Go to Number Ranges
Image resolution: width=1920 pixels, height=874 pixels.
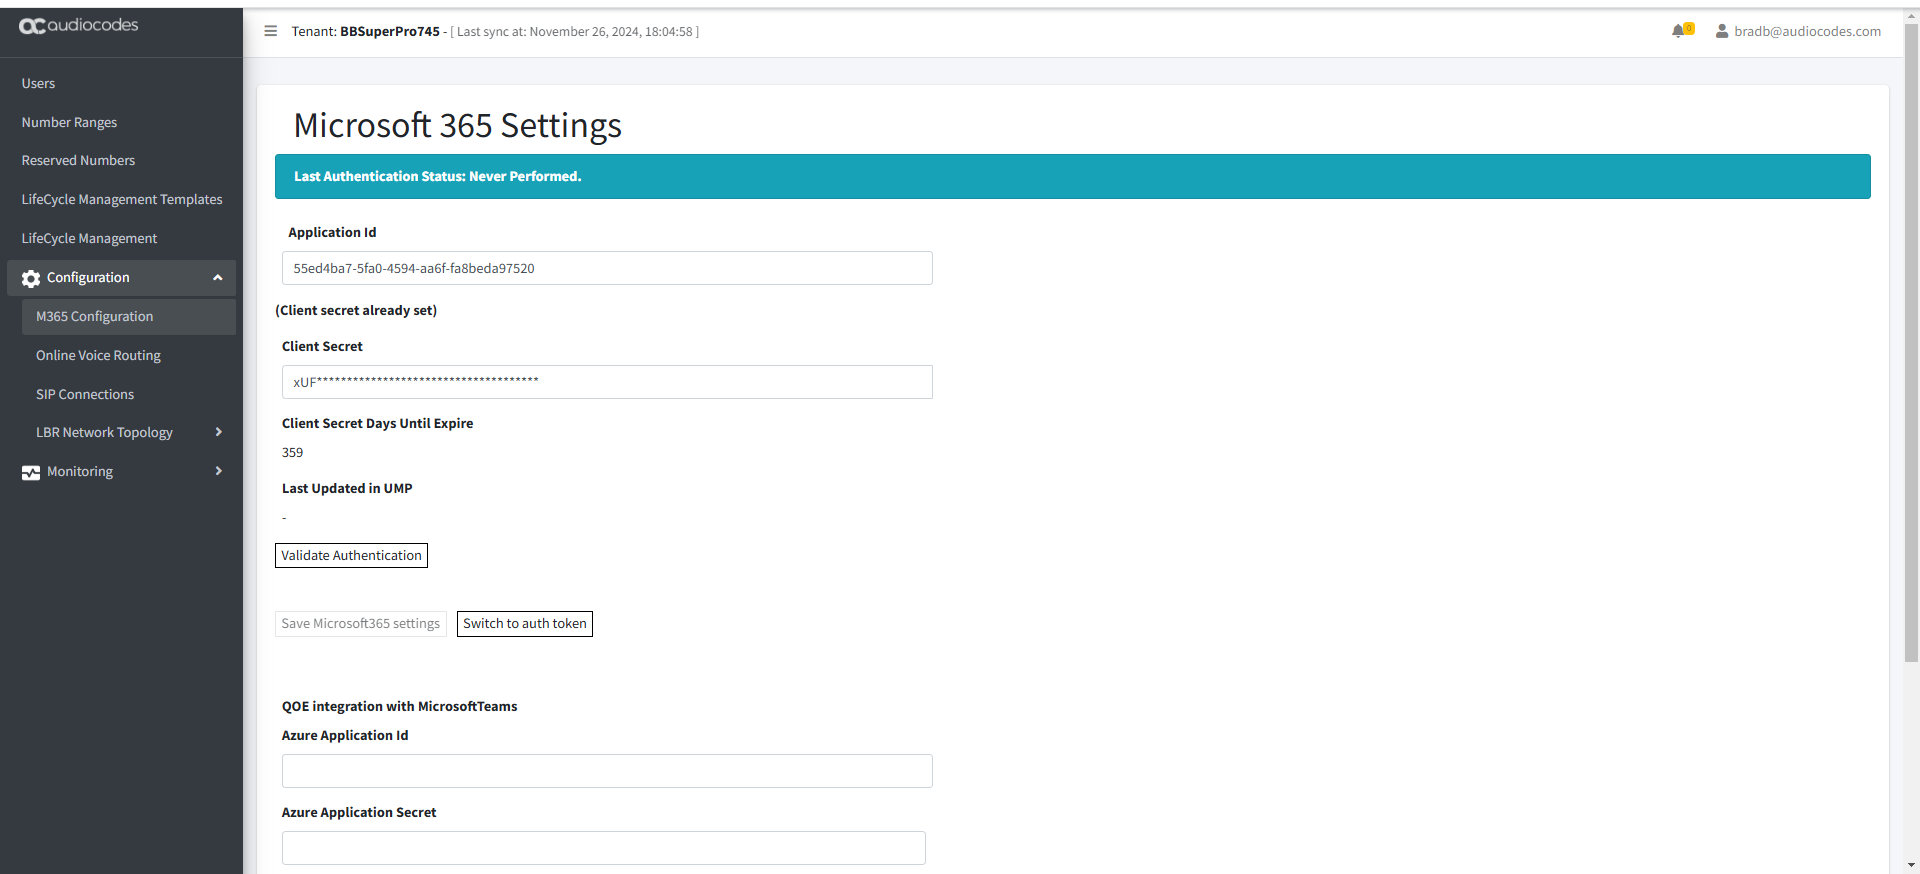point(69,122)
